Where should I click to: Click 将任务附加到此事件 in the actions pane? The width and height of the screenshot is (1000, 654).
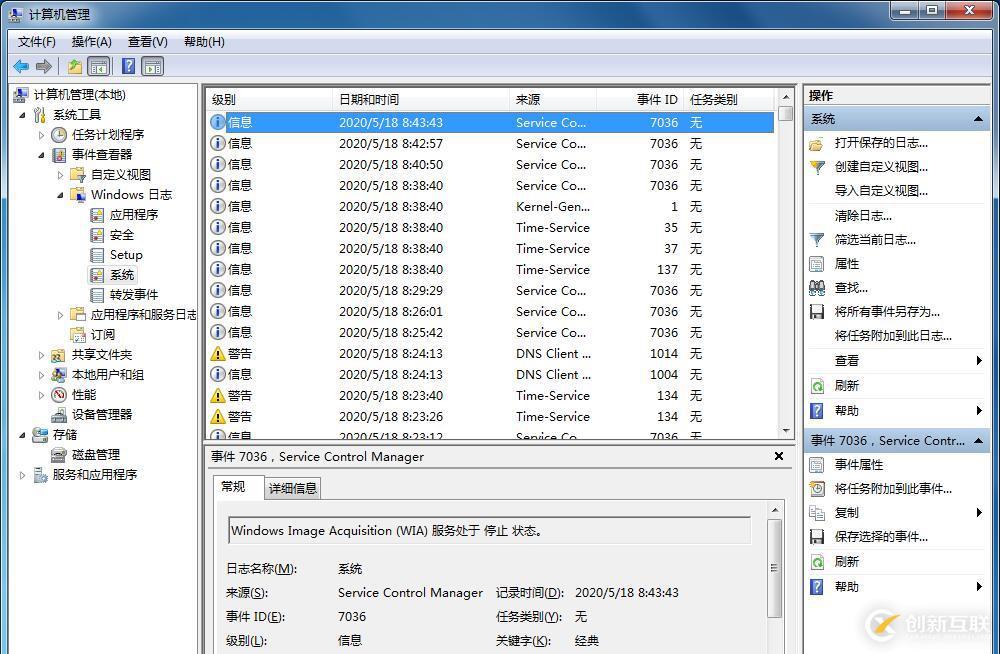click(x=893, y=489)
